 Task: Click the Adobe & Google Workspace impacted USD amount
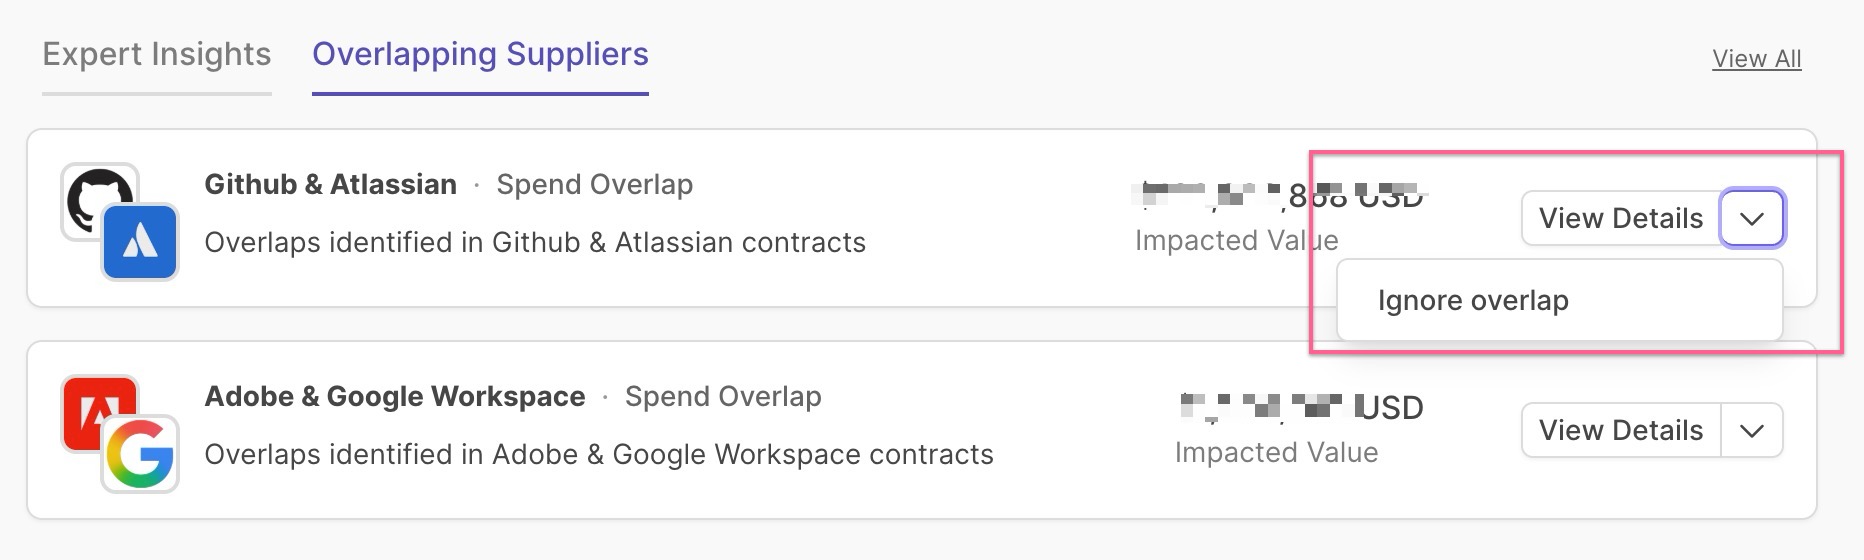coord(1301,407)
